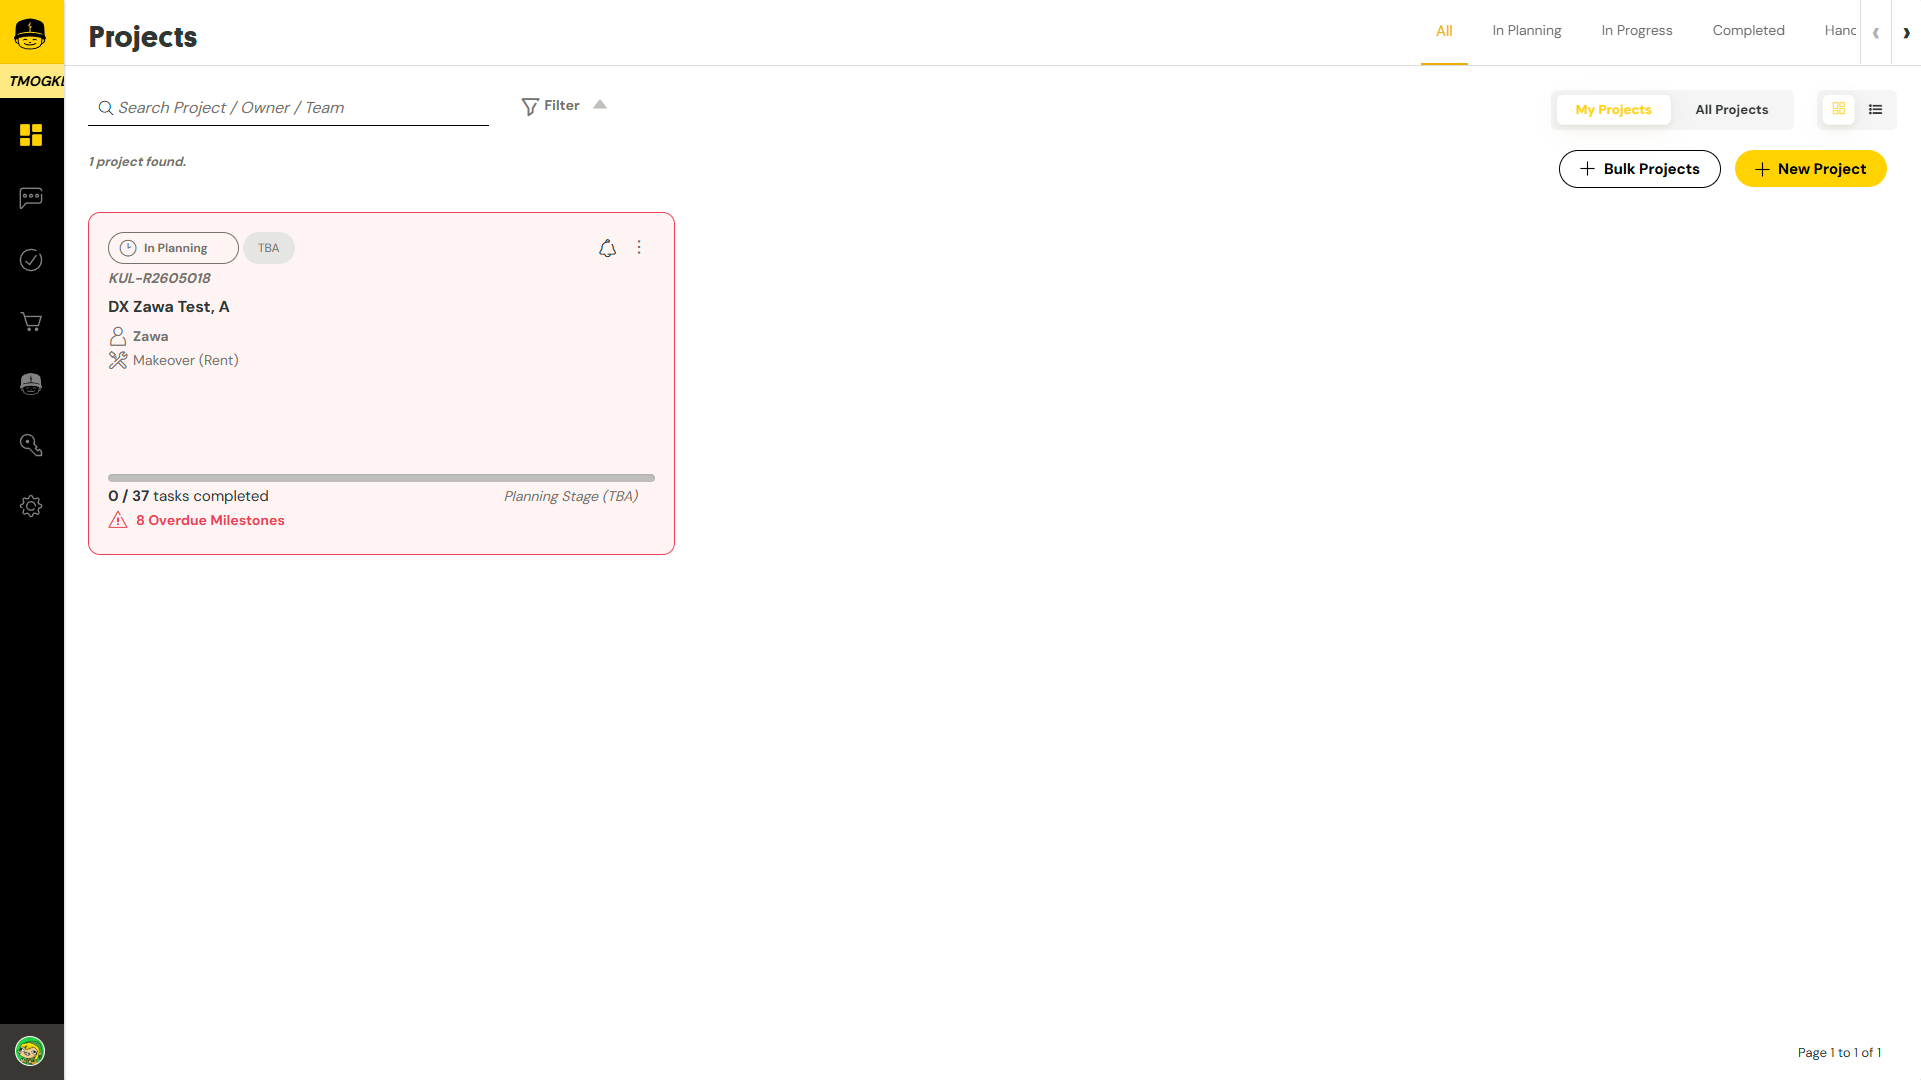
Task: Click the 1 project found text
Action: click(137, 162)
